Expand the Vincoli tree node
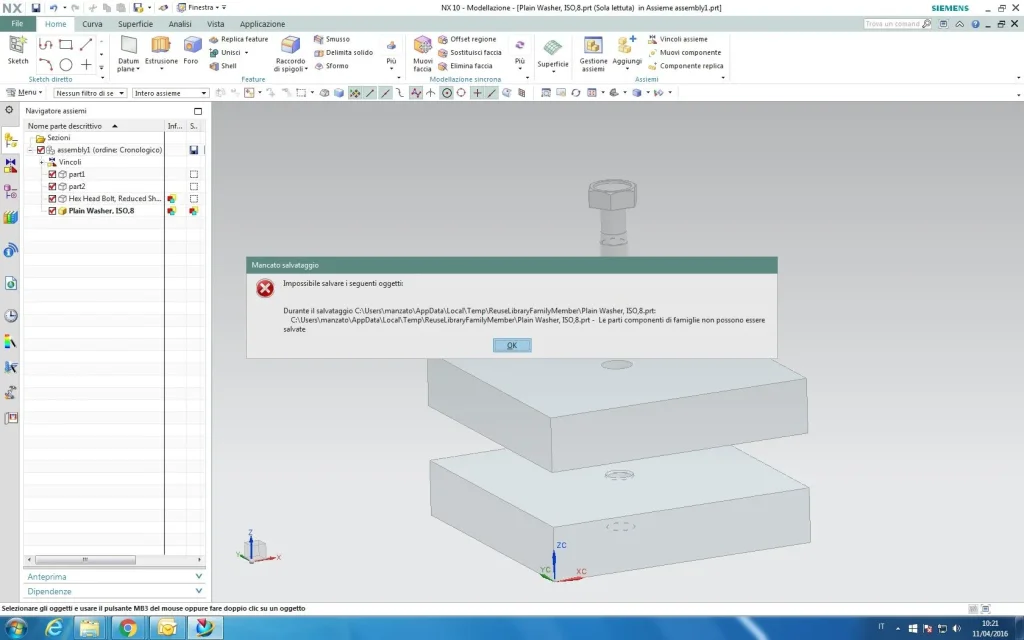 point(42,162)
